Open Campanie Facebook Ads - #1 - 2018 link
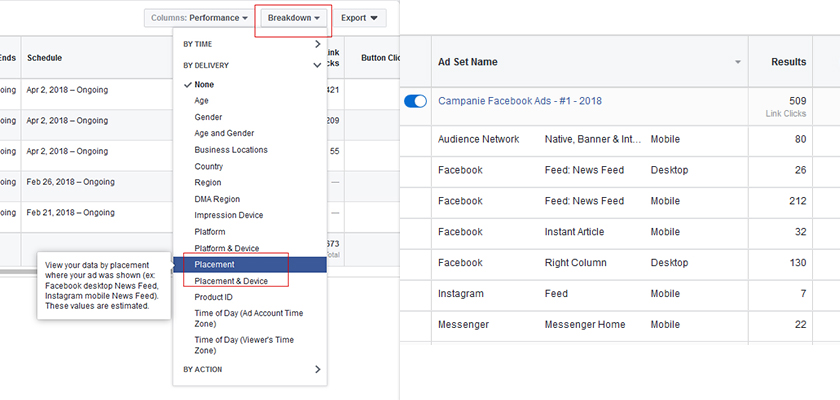 (x=520, y=101)
